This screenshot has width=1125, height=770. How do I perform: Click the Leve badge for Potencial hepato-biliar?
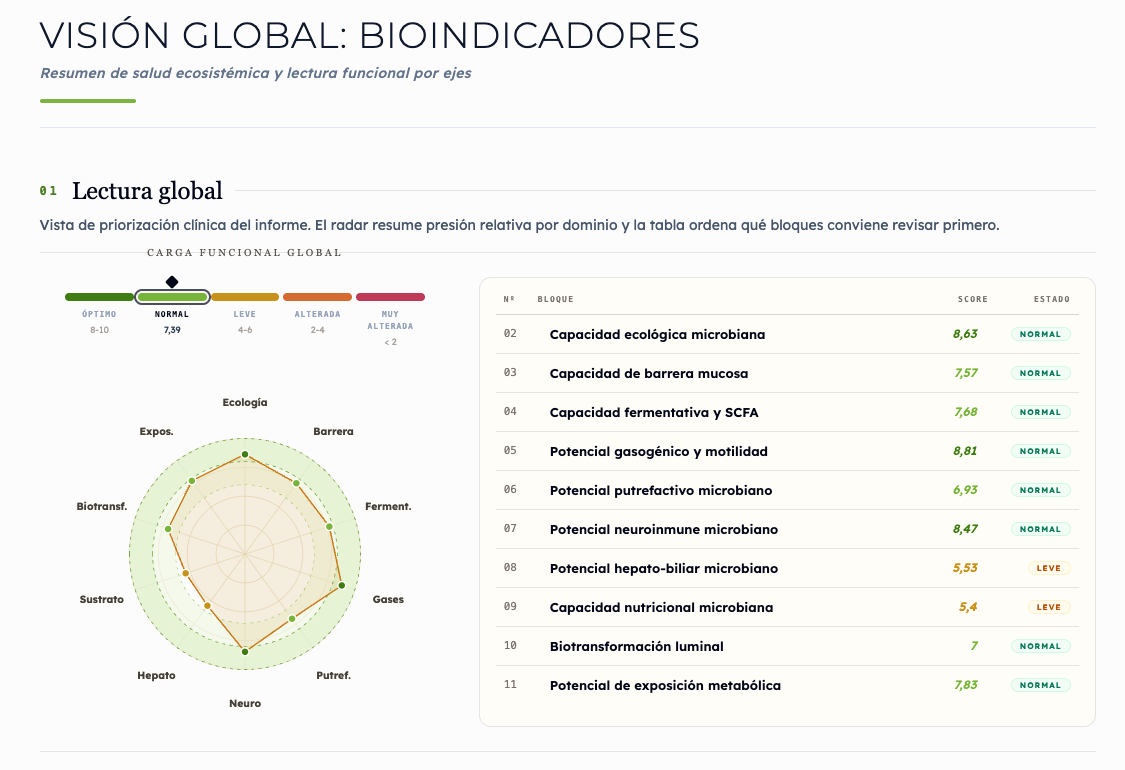tap(1048, 568)
